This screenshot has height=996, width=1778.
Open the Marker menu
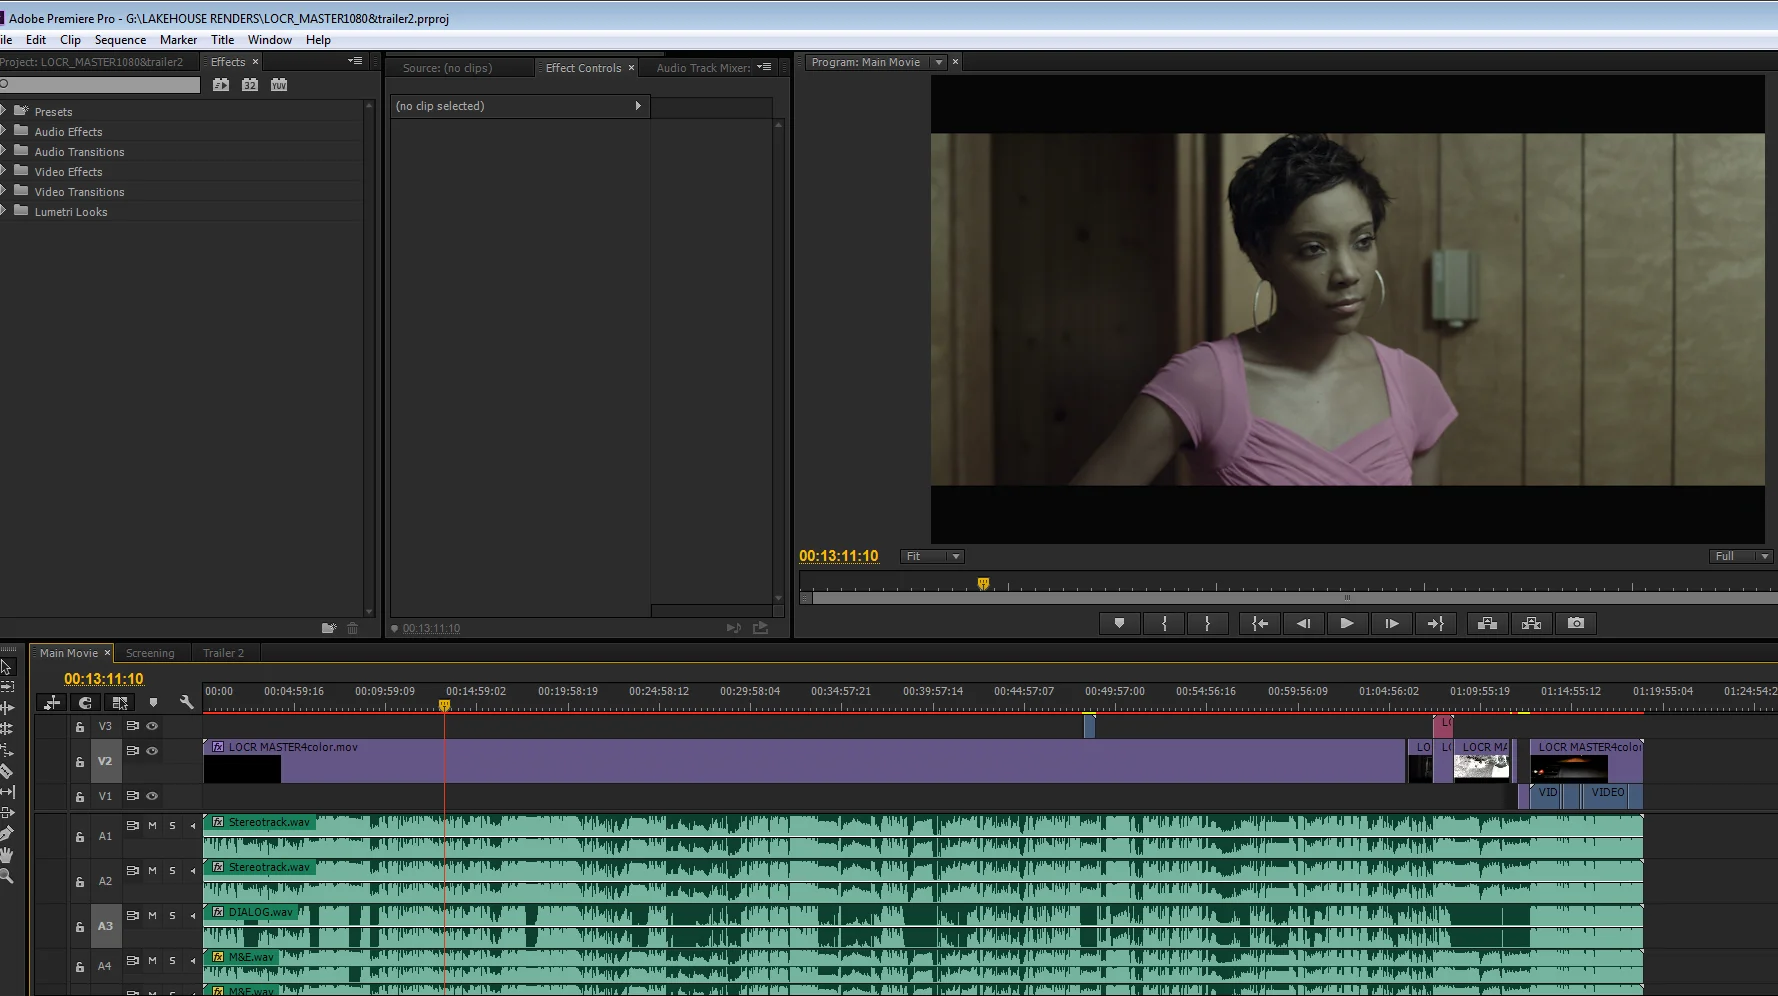point(178,40)
